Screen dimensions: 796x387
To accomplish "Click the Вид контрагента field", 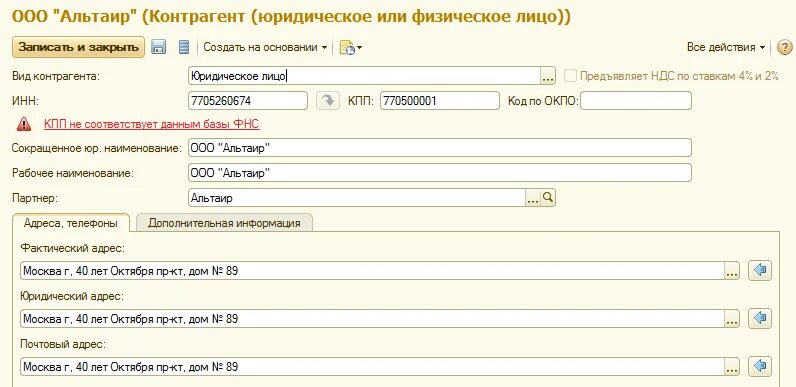I will tap(364, 76).
